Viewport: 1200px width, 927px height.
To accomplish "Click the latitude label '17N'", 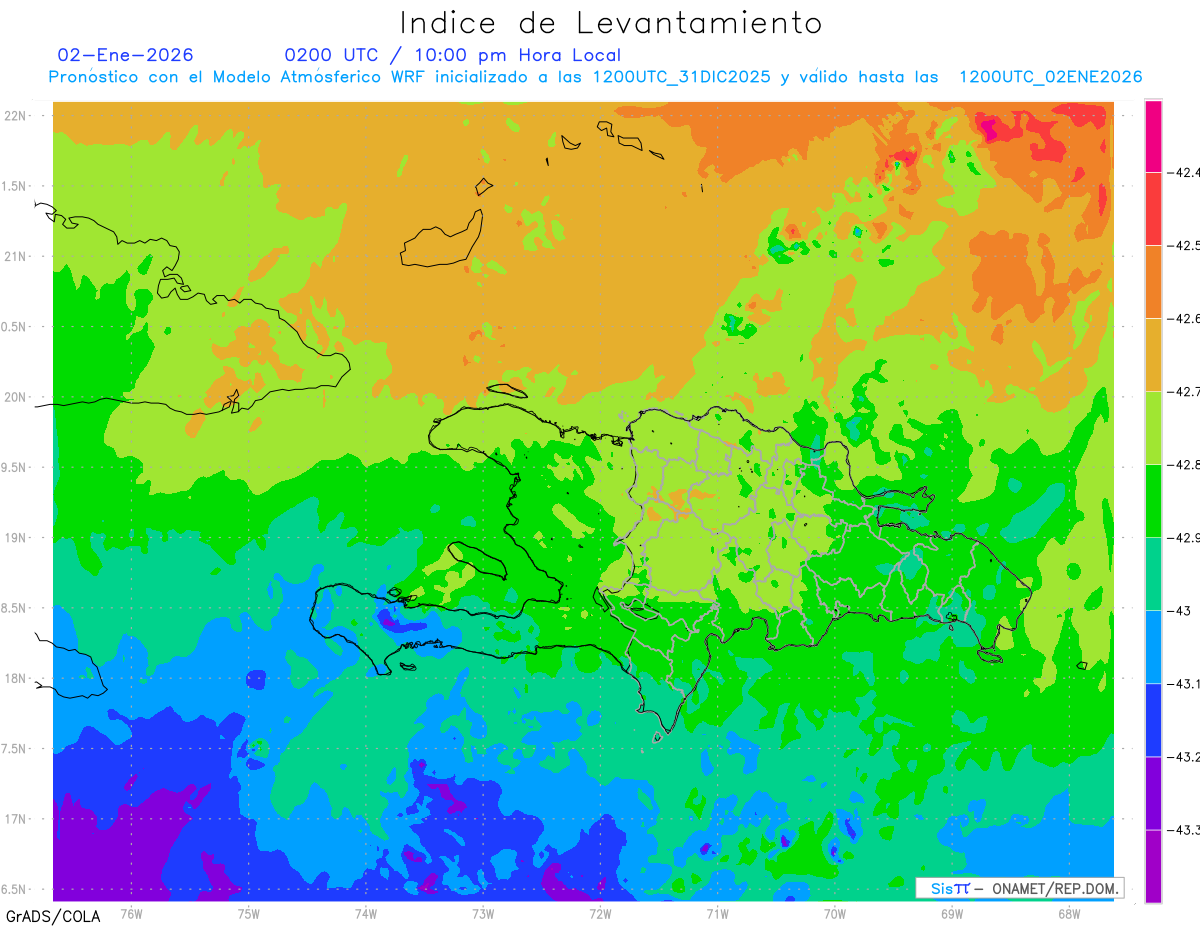I will point(16,819).
